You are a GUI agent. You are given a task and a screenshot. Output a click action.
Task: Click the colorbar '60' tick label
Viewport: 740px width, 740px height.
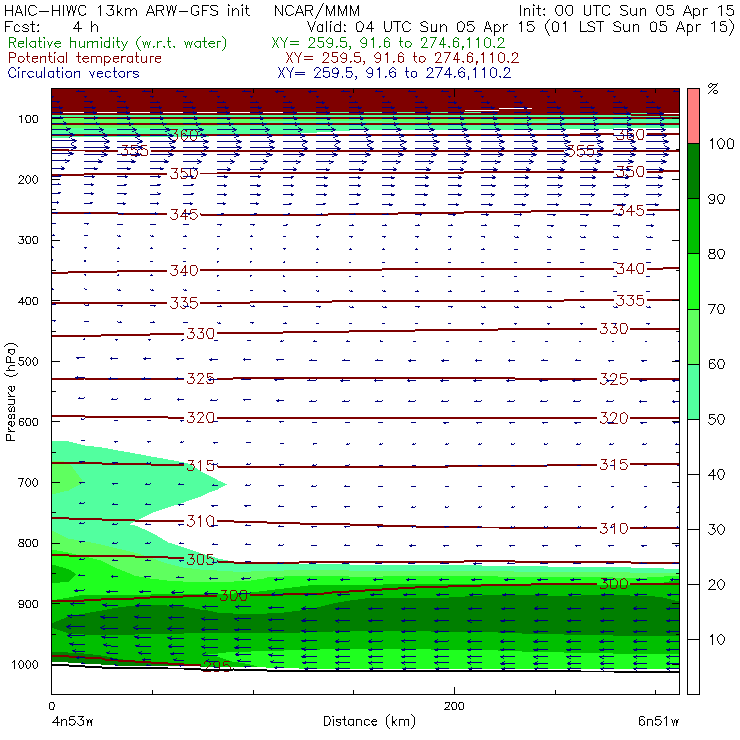716,364
